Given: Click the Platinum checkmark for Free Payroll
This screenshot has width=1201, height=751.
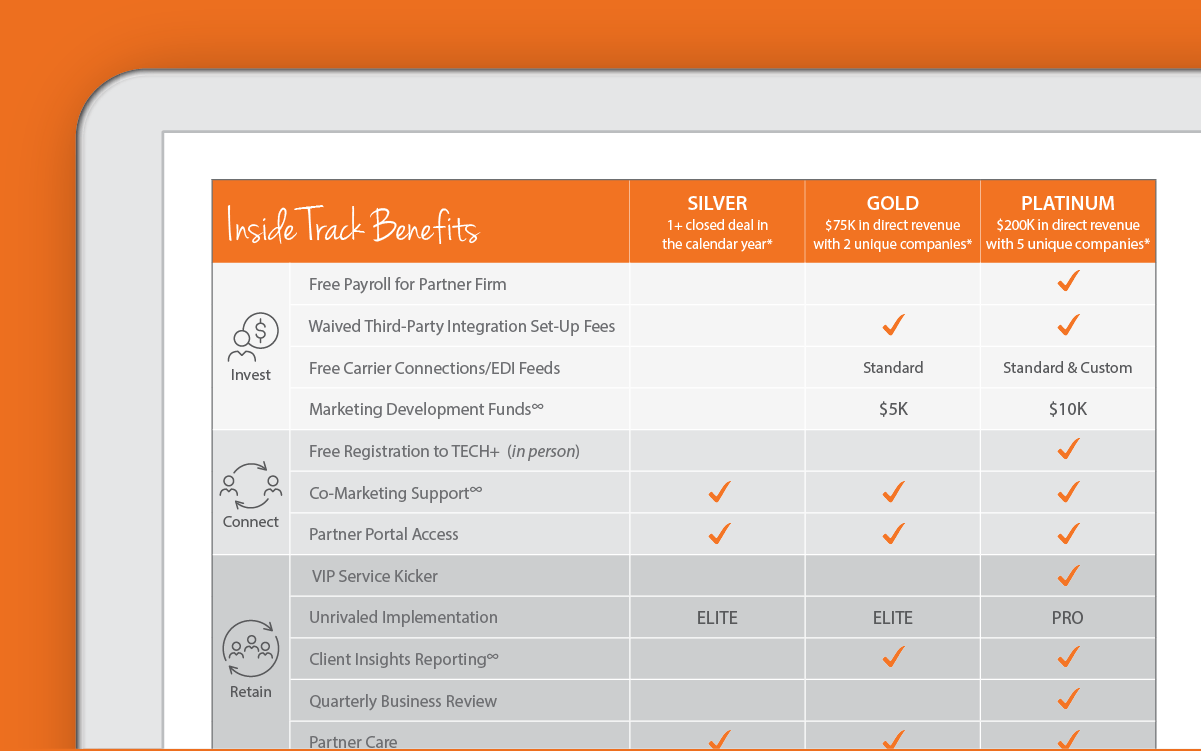Looking at the screenshot, I should point(1068,283).
